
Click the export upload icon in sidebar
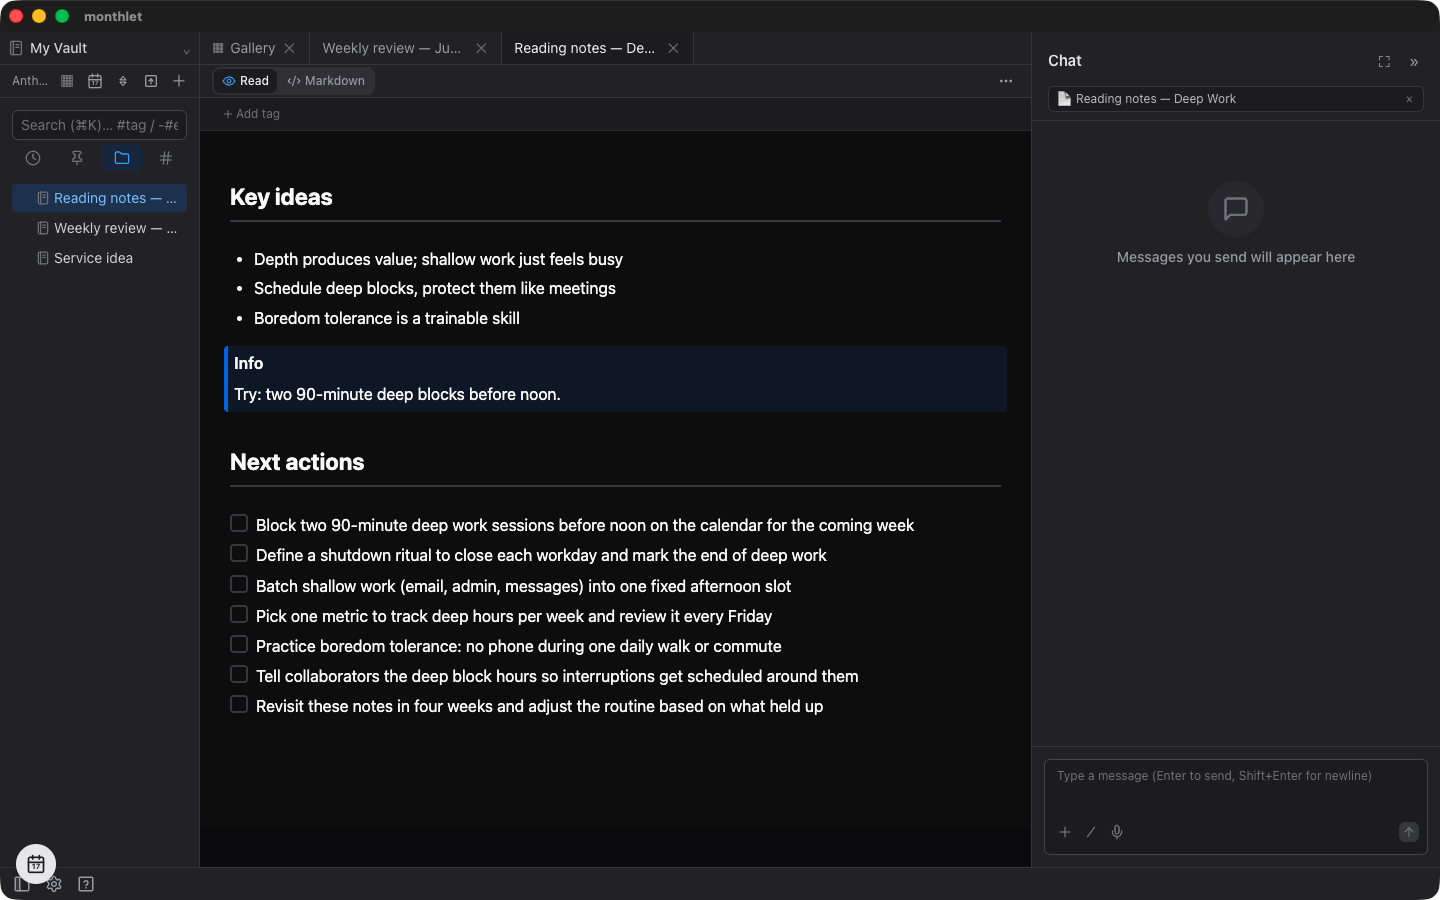click(151, 81)
